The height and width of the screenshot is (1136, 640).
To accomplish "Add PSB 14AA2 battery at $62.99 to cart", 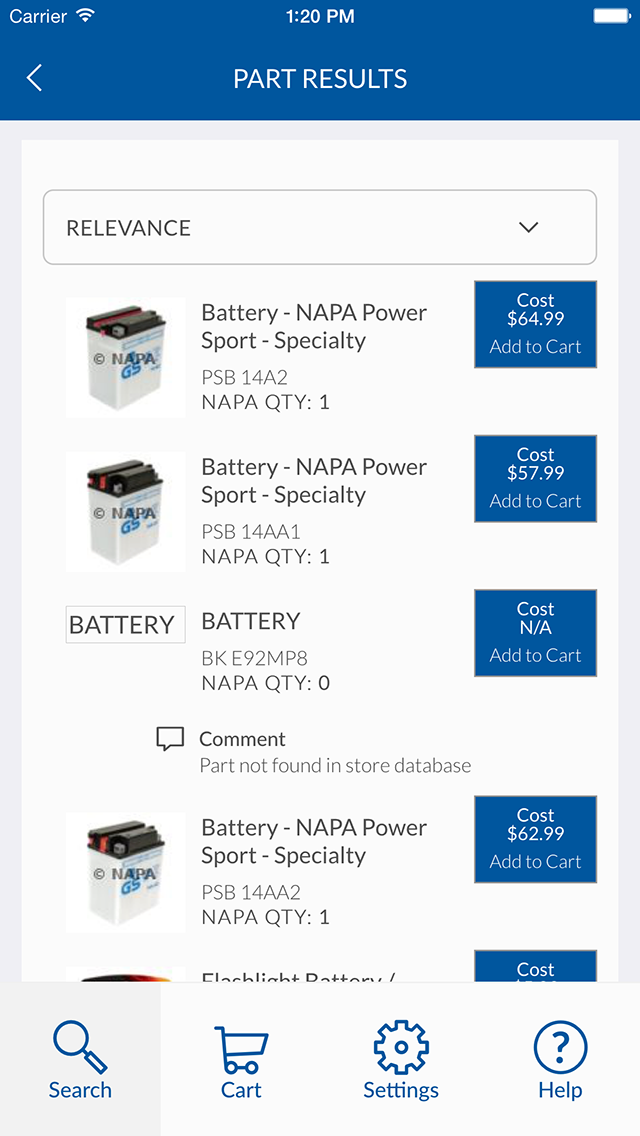I will (536, 839).
